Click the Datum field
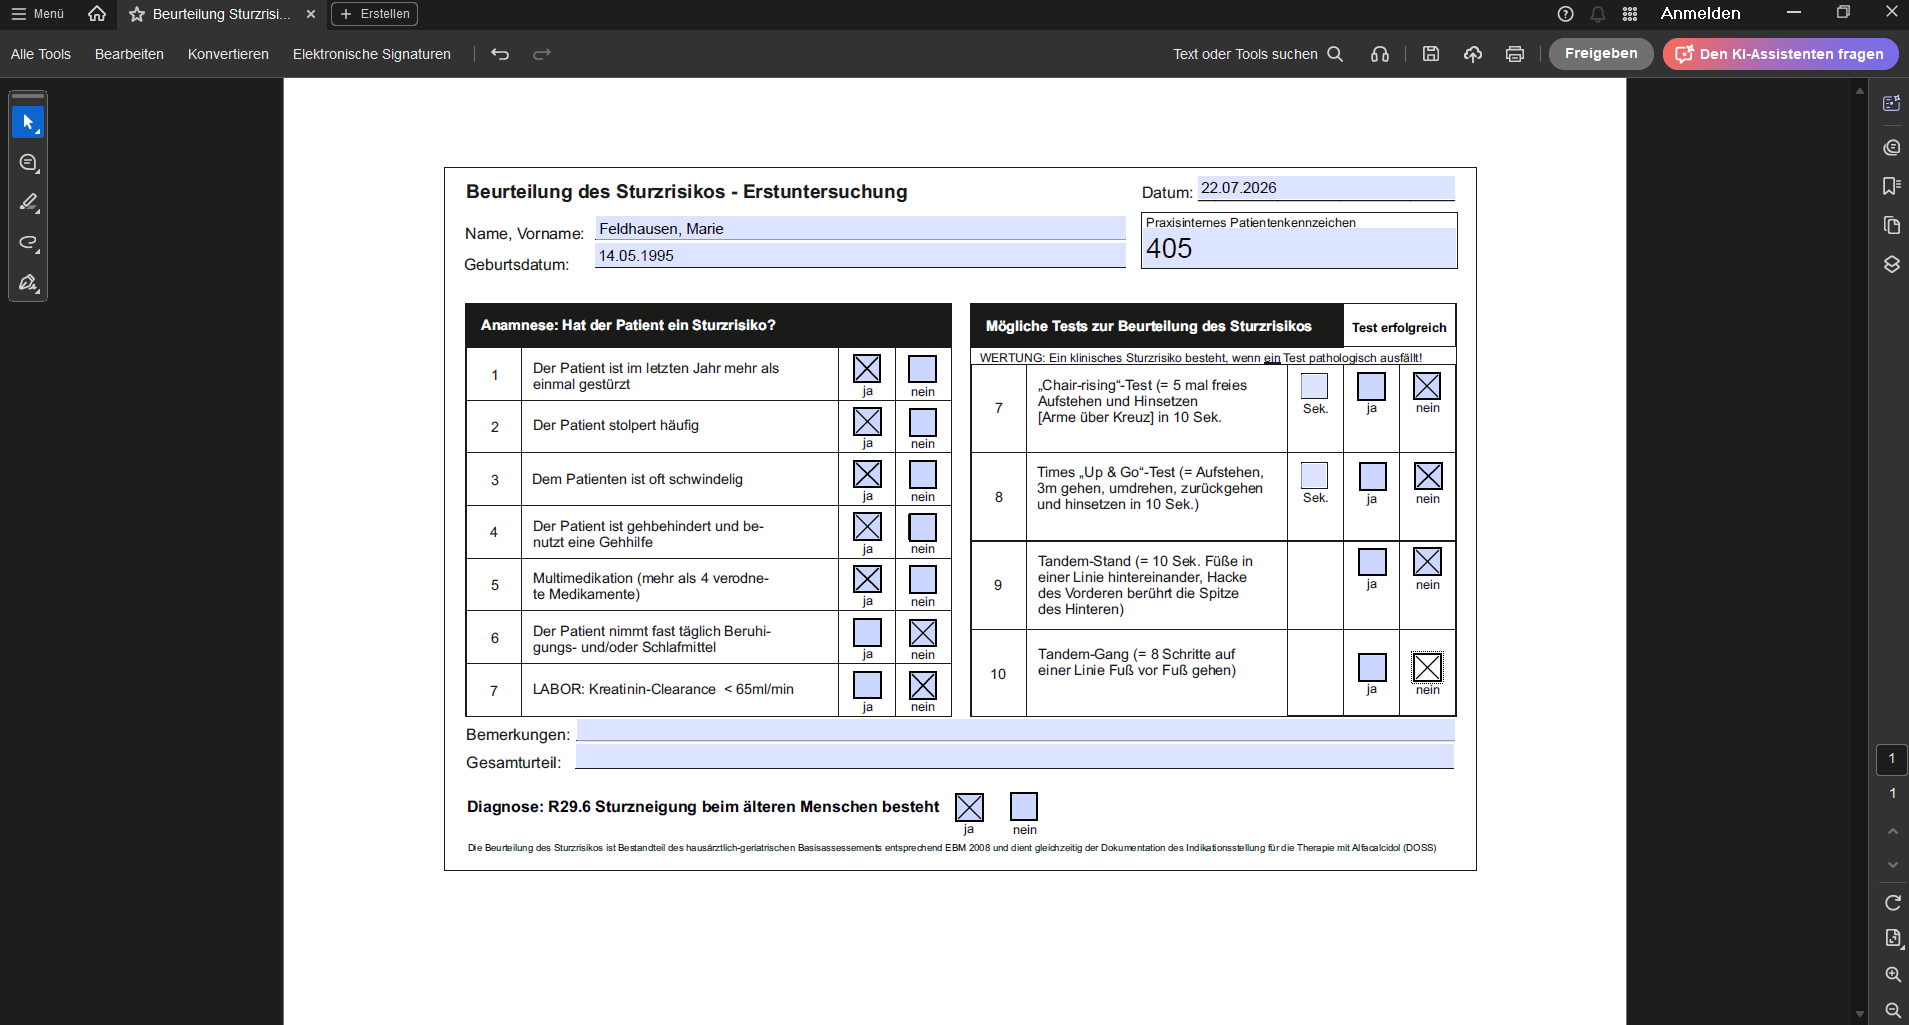The height and width of the screenshot is (1025, 1909). tap(1326, 188)
